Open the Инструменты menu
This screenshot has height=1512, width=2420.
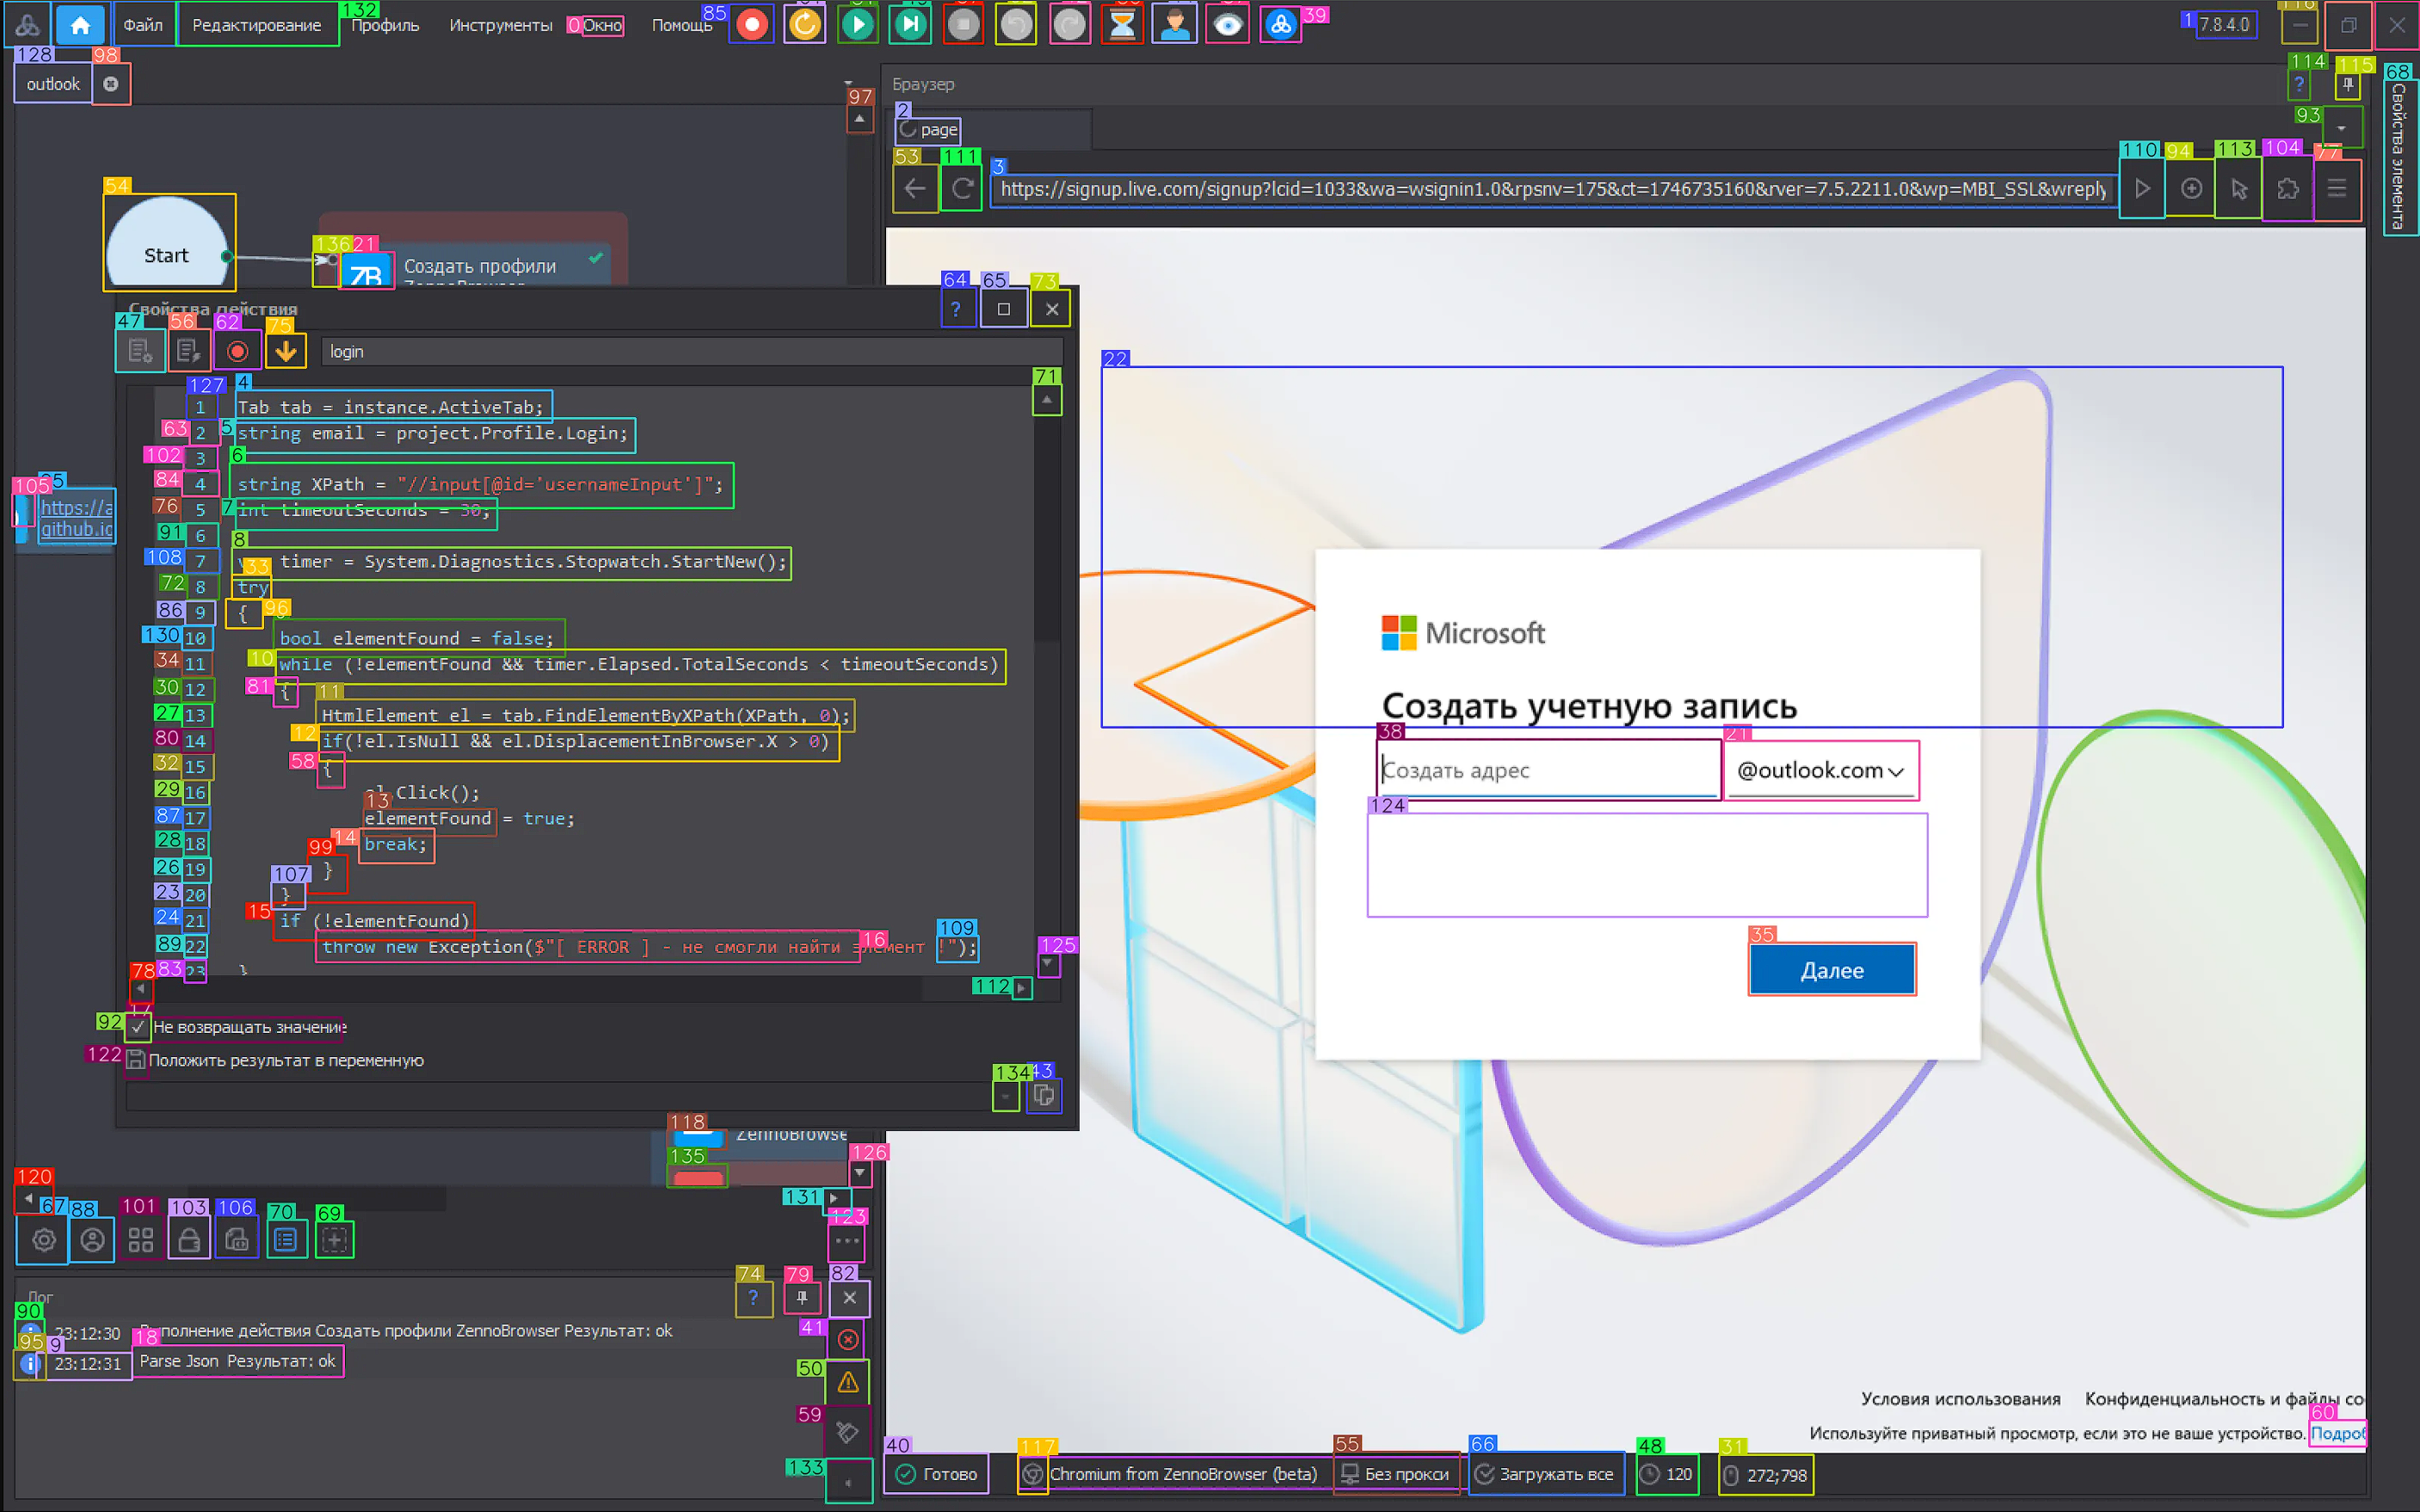point(500,25)
